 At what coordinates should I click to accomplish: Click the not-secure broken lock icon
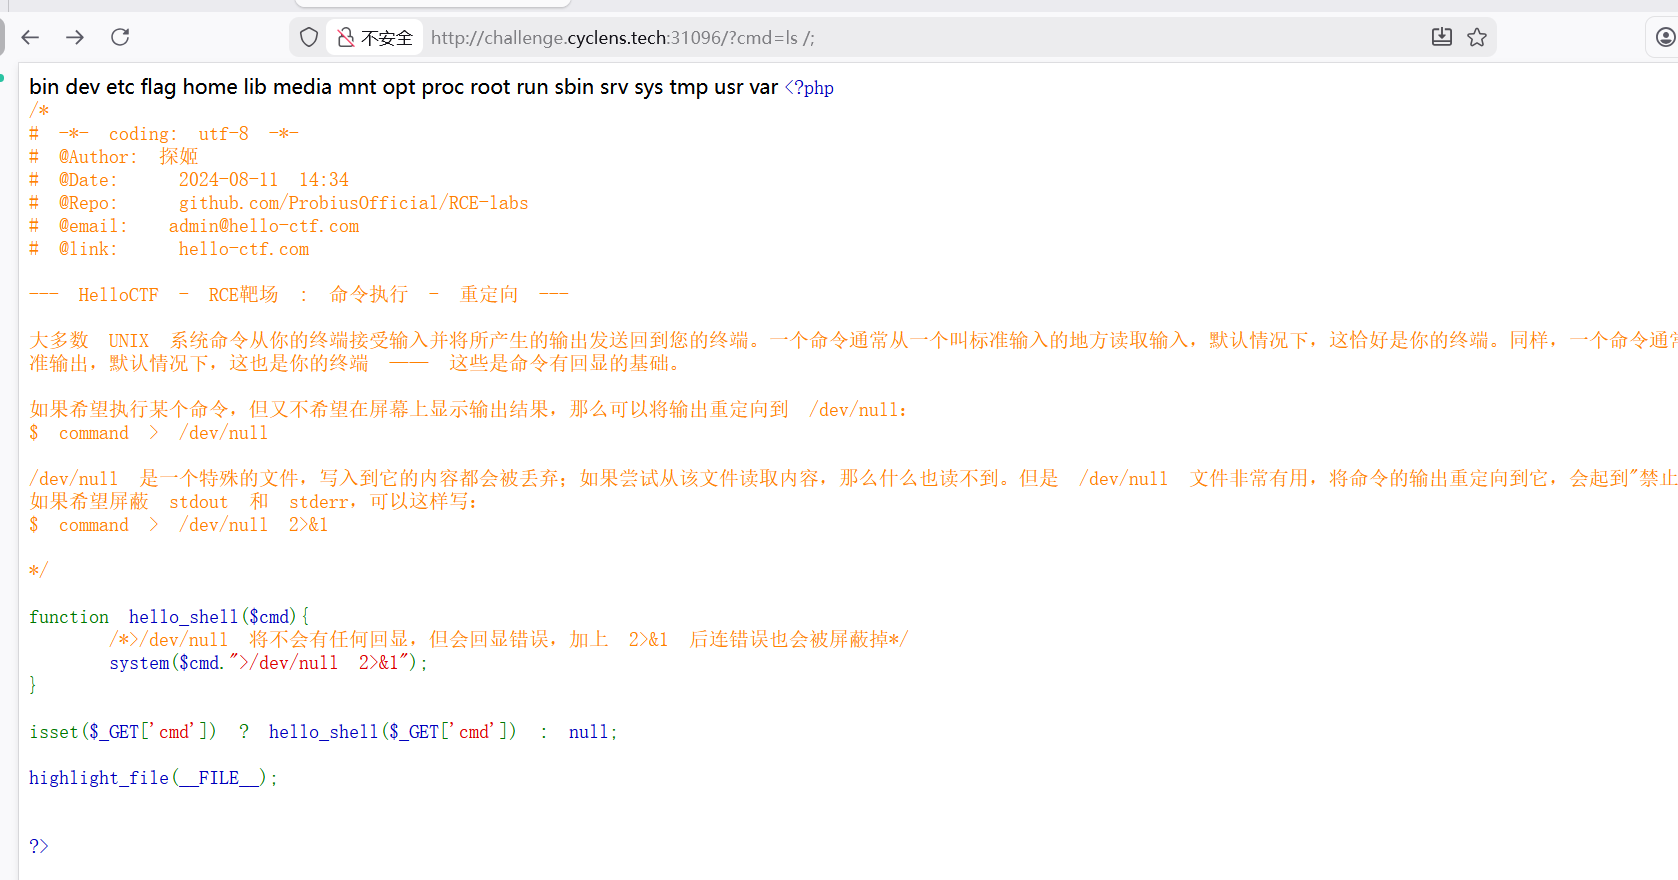coord(346,38)
